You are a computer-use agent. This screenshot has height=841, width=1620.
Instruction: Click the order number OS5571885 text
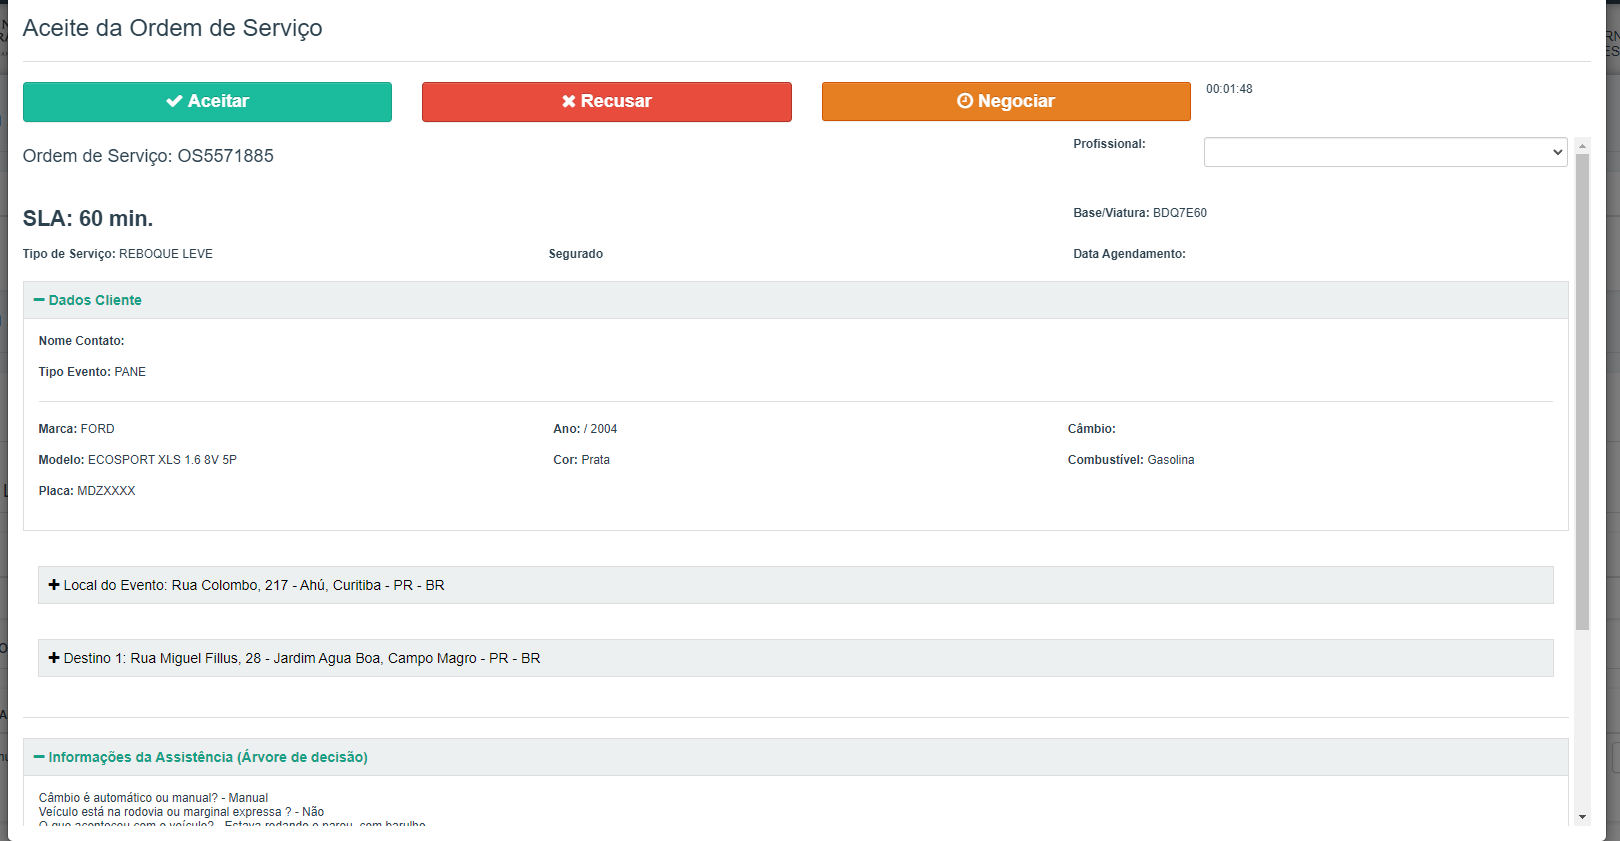(226, 156)
